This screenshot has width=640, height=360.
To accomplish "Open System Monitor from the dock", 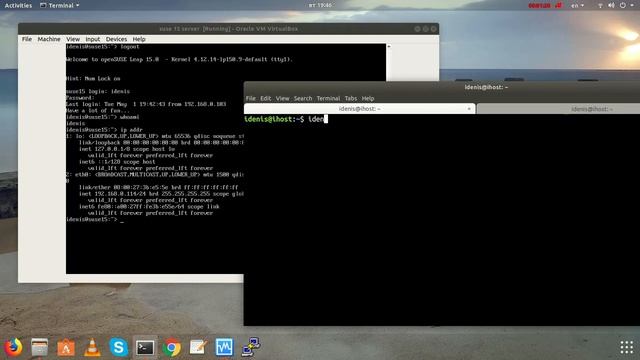I will point(224,347).
